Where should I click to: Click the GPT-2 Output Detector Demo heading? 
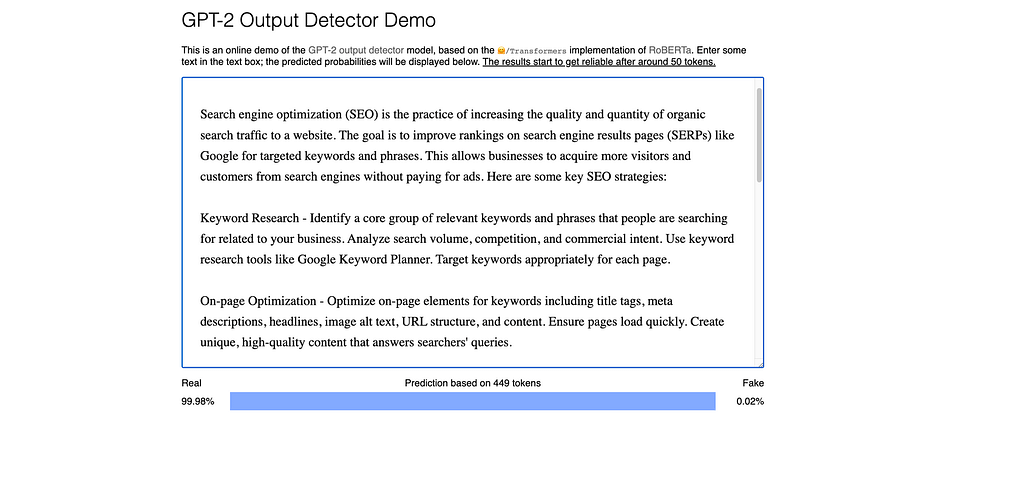pos(308,20)
